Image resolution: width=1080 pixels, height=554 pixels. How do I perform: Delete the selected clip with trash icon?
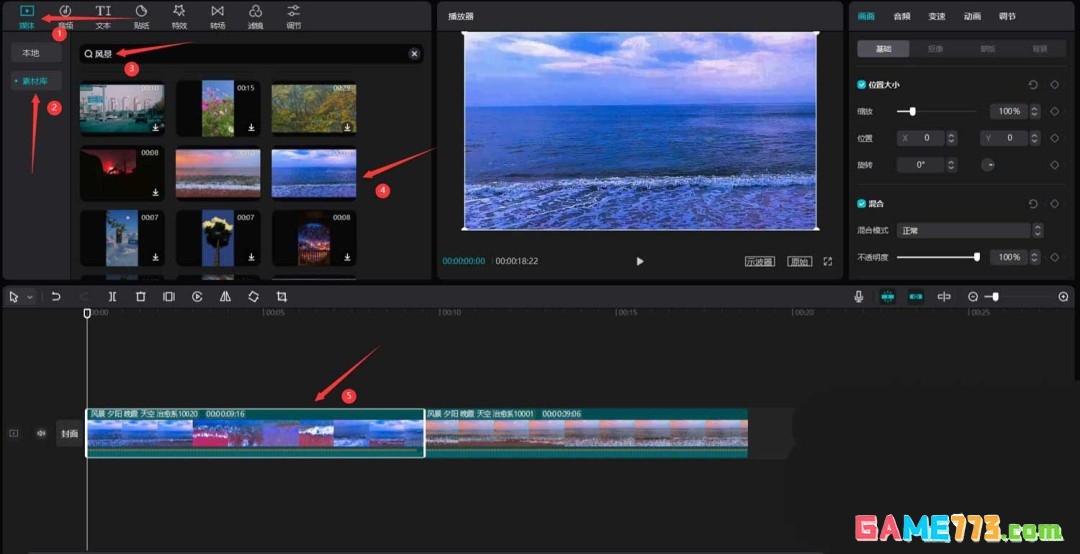coord(140,297)
